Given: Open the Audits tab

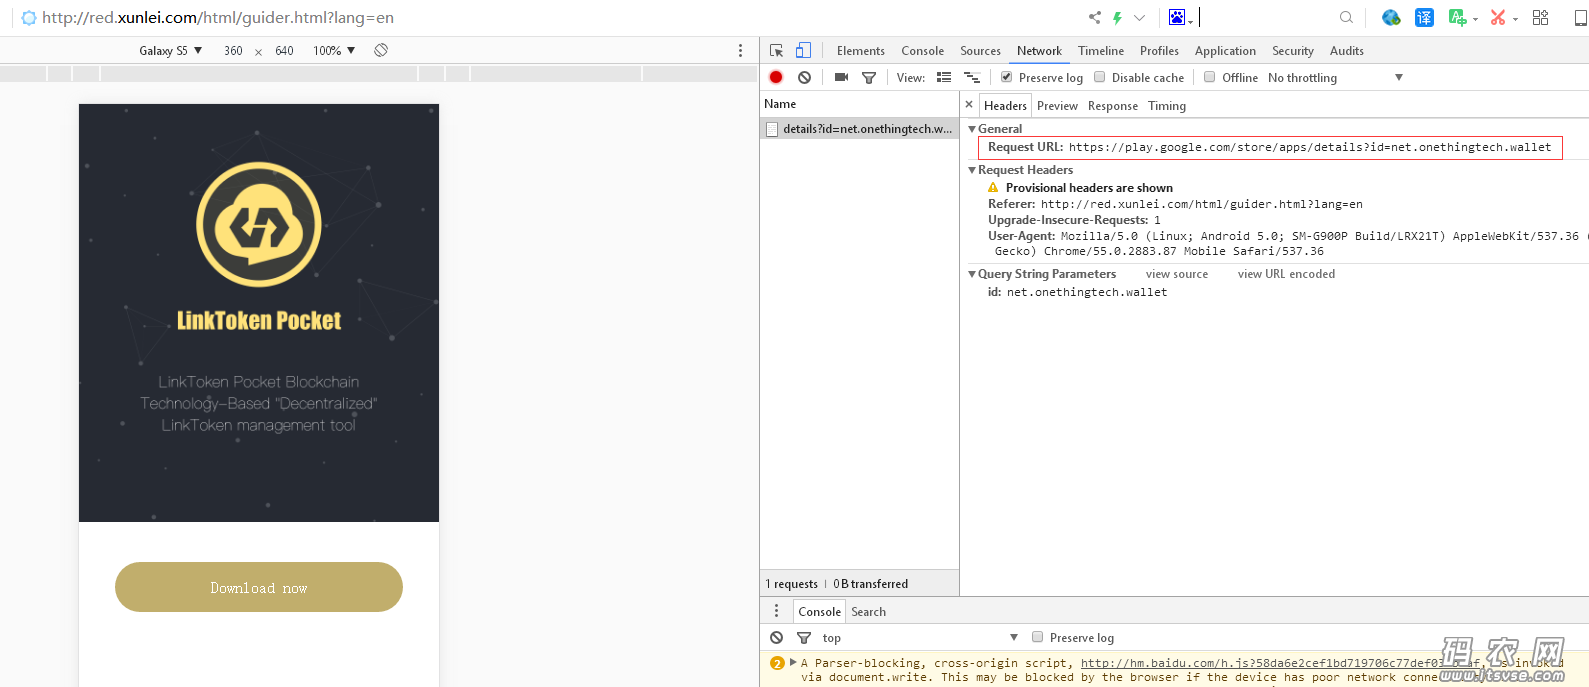Looking at the screenshot, I should coord(1346,50).
